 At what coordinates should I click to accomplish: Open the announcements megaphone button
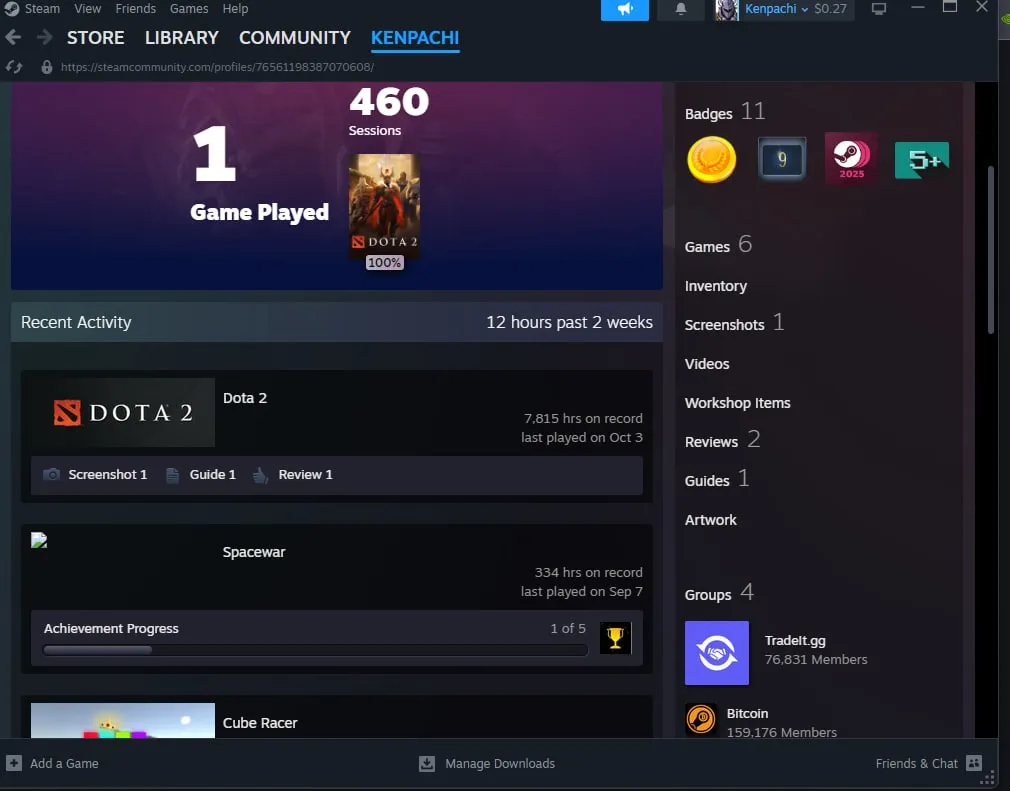click(x=625, y=9)
